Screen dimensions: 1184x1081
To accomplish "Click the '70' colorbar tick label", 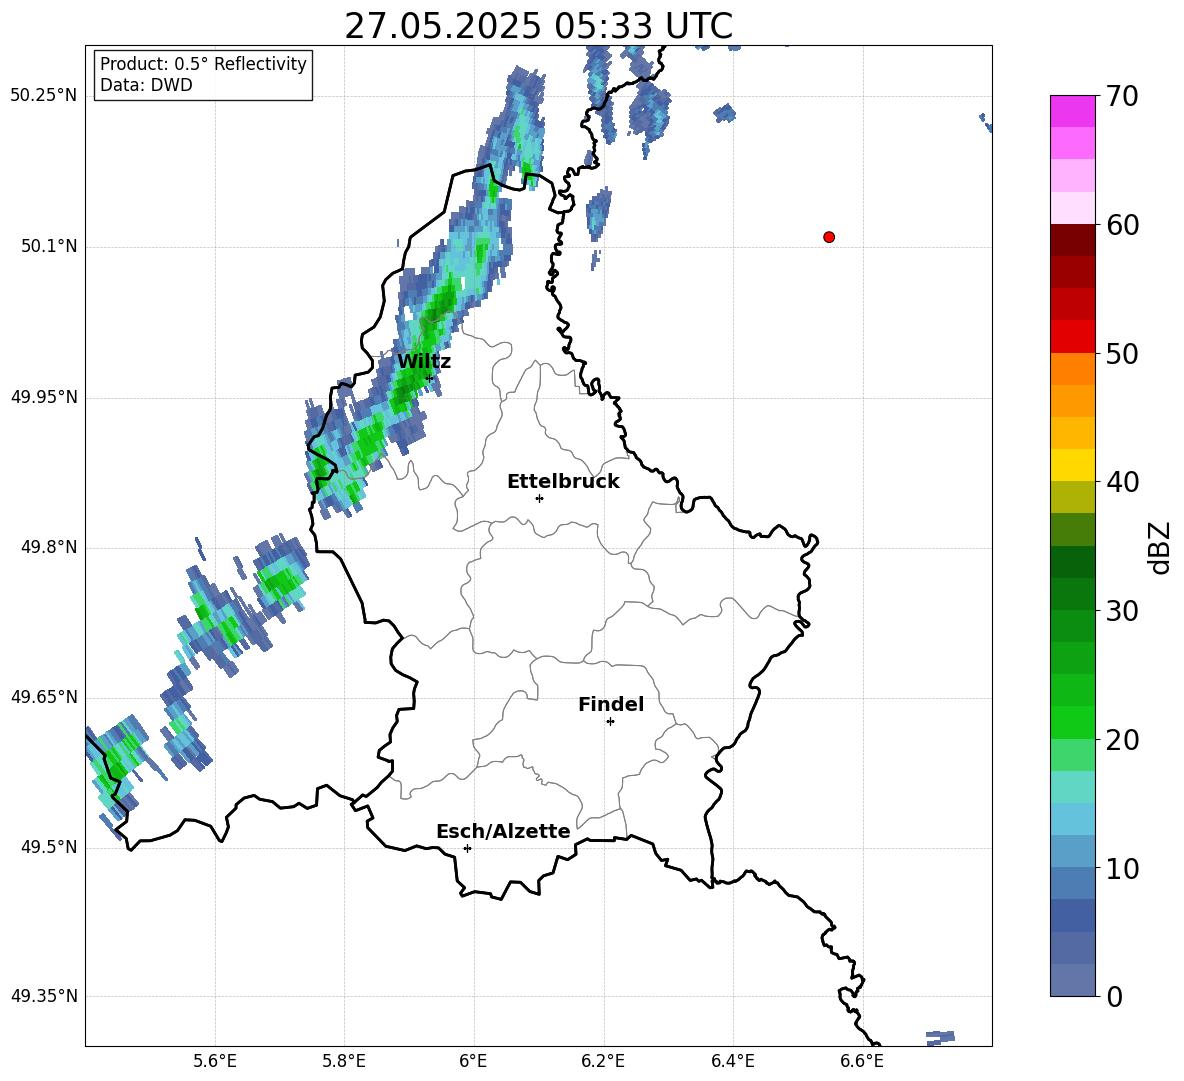I will (1122, 96).
